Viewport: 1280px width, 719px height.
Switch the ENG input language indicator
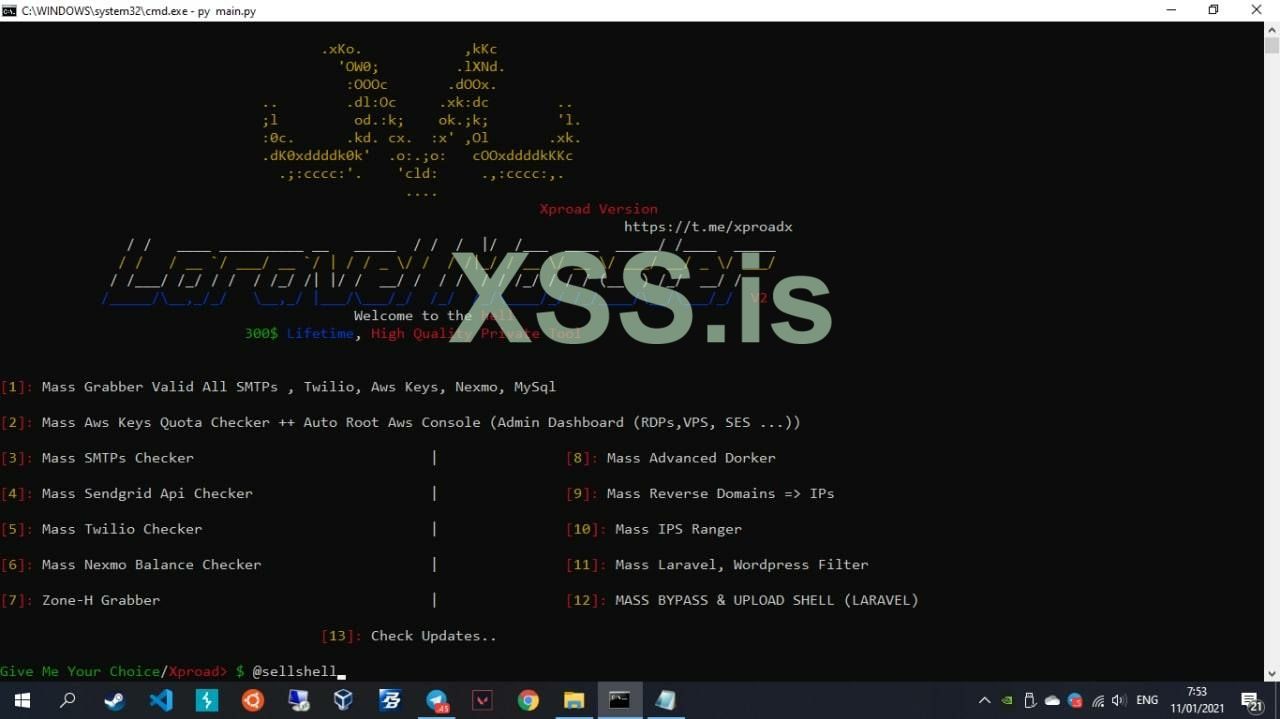pyautogui.click(x=1147, y=700)
